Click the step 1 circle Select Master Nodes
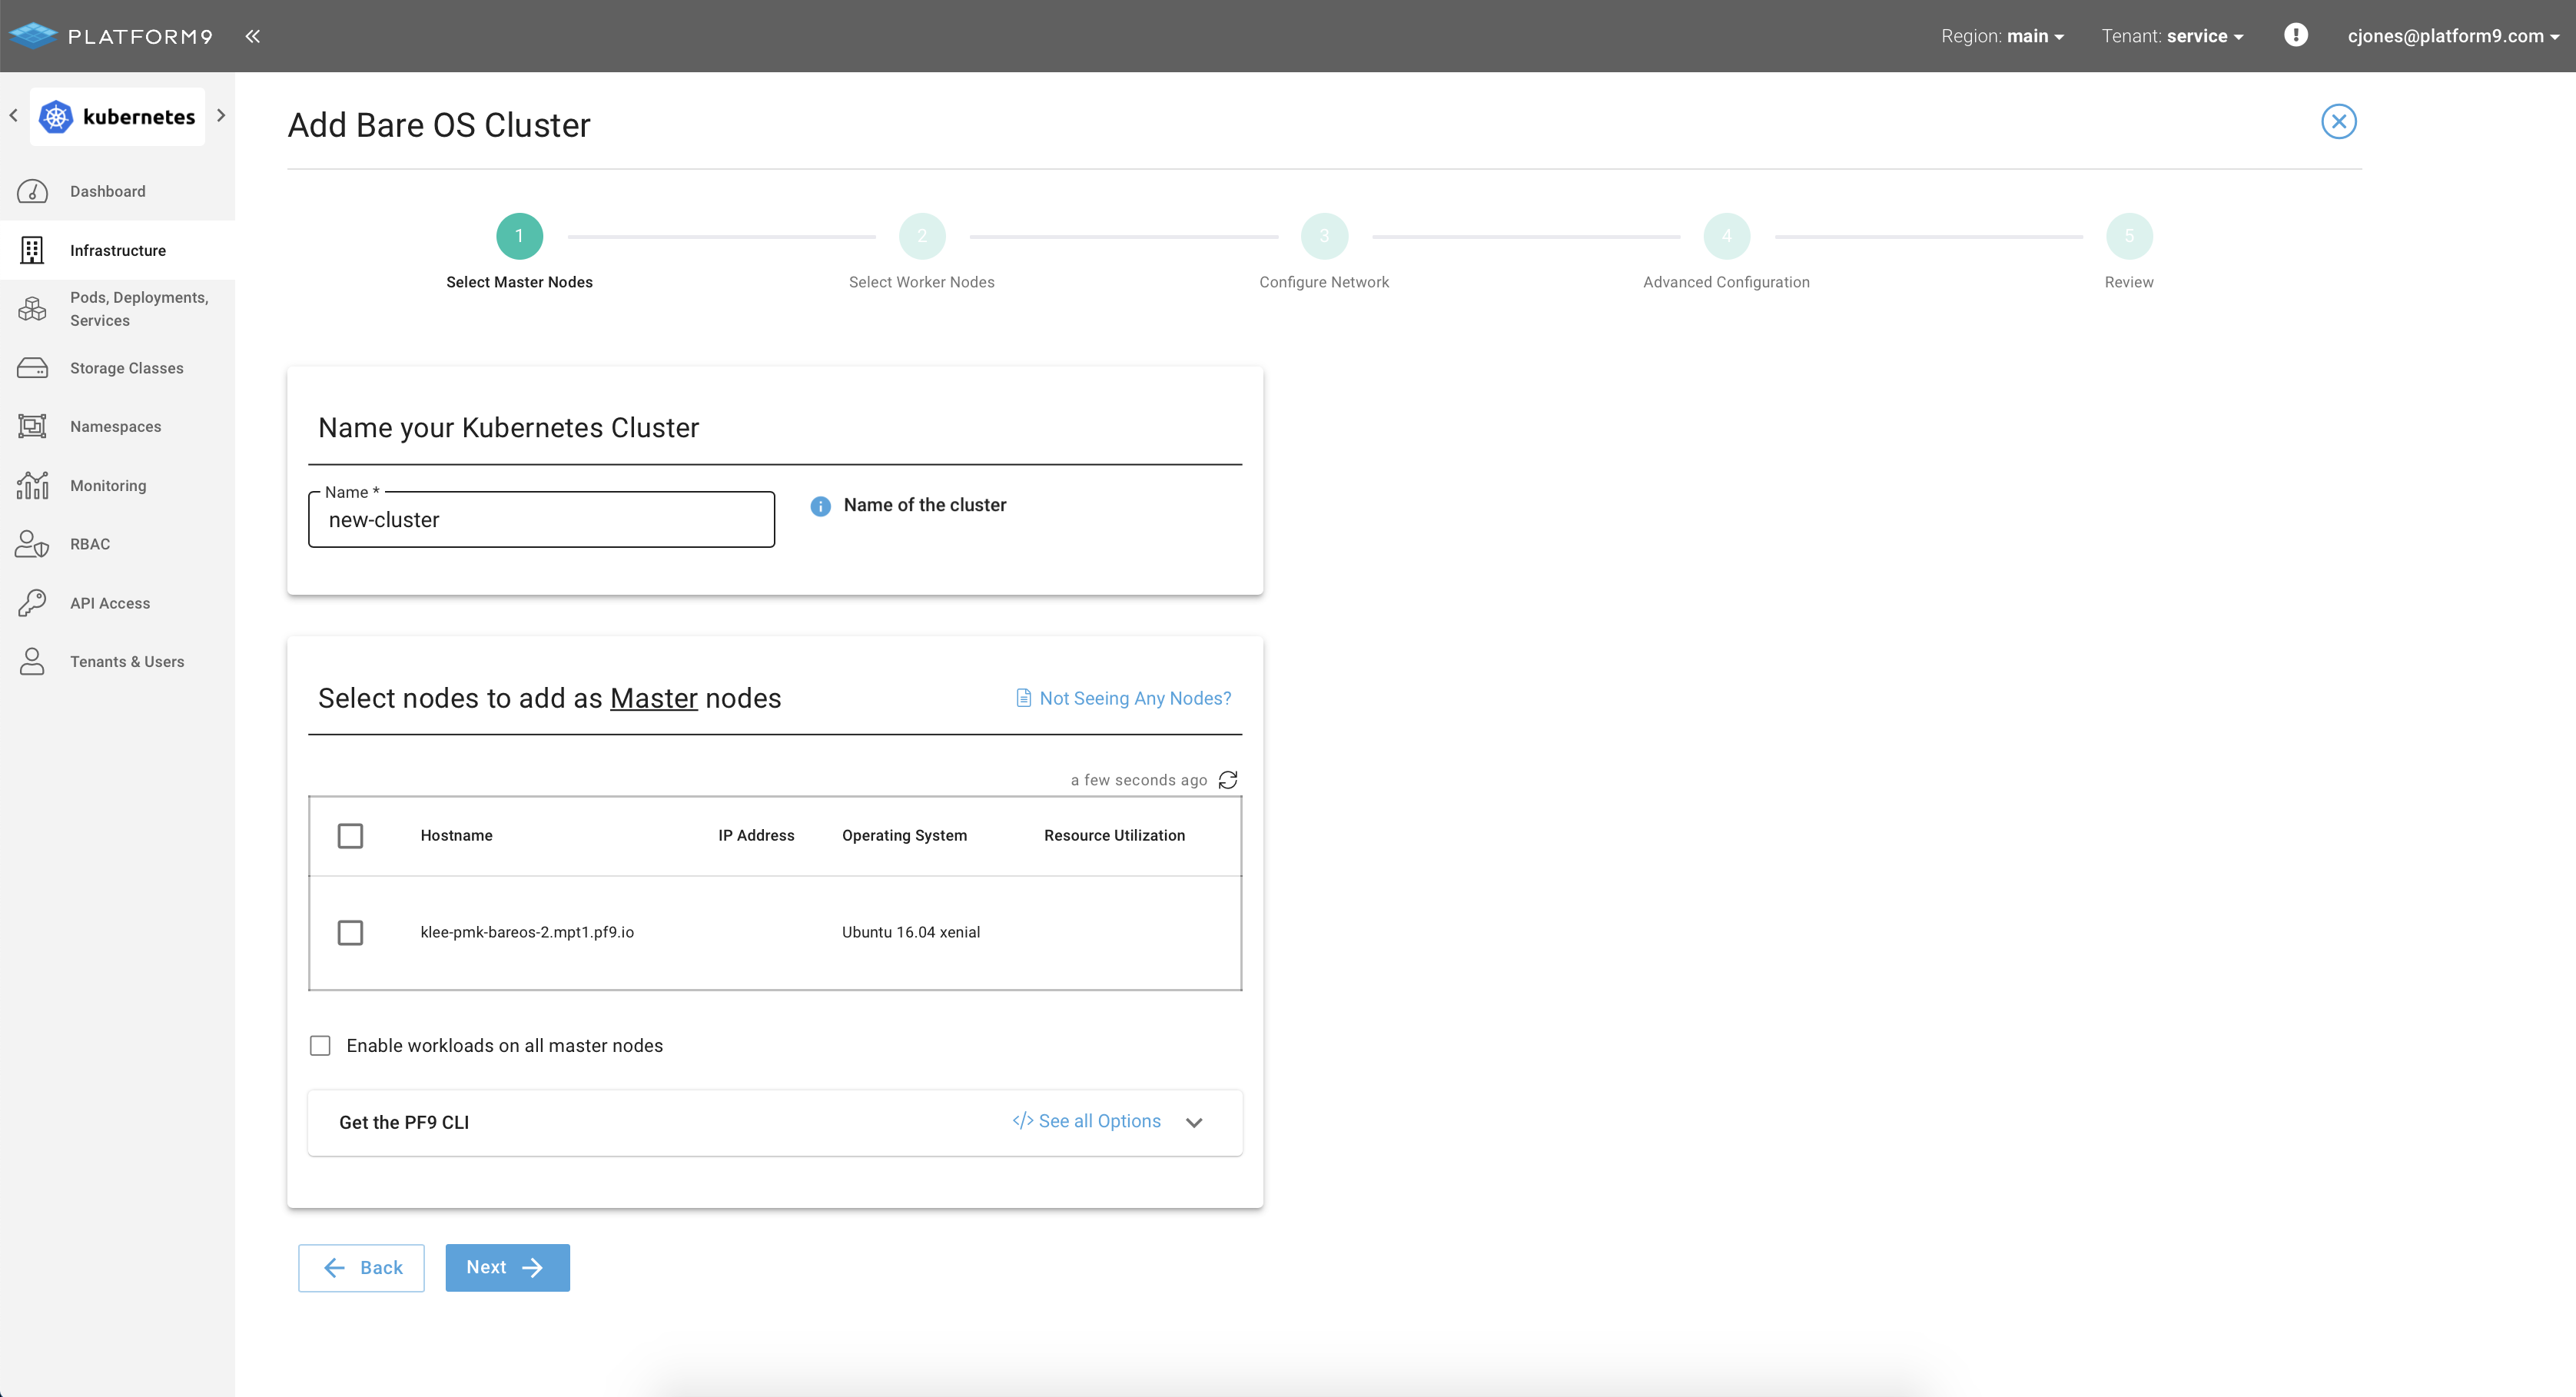 [519, 236]
